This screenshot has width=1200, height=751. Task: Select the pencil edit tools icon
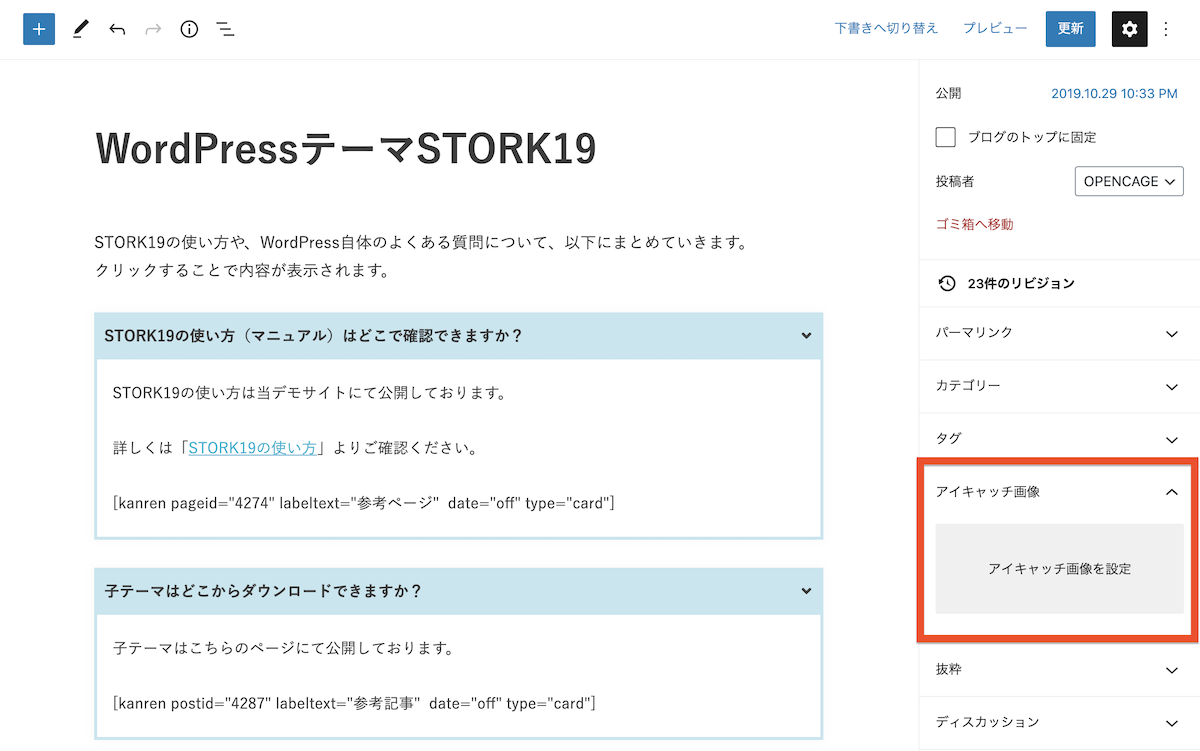[81, 29]
